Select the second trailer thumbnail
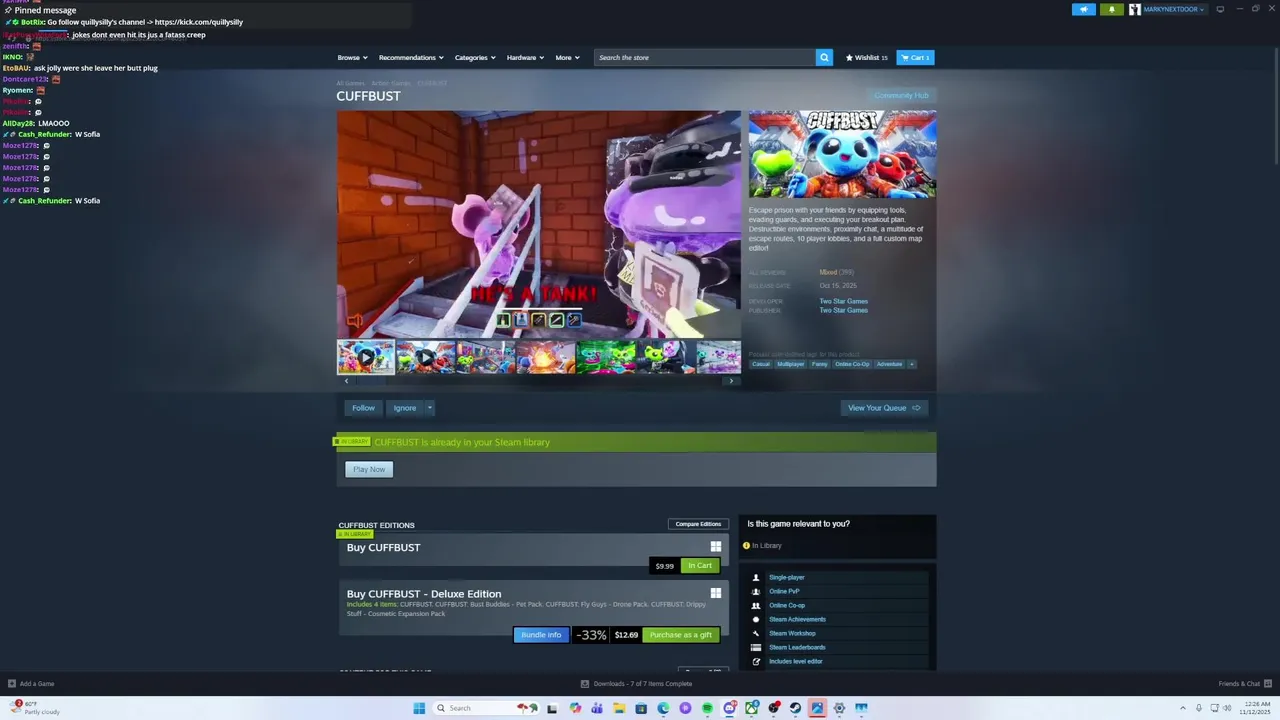 click(x=426, y=357)
